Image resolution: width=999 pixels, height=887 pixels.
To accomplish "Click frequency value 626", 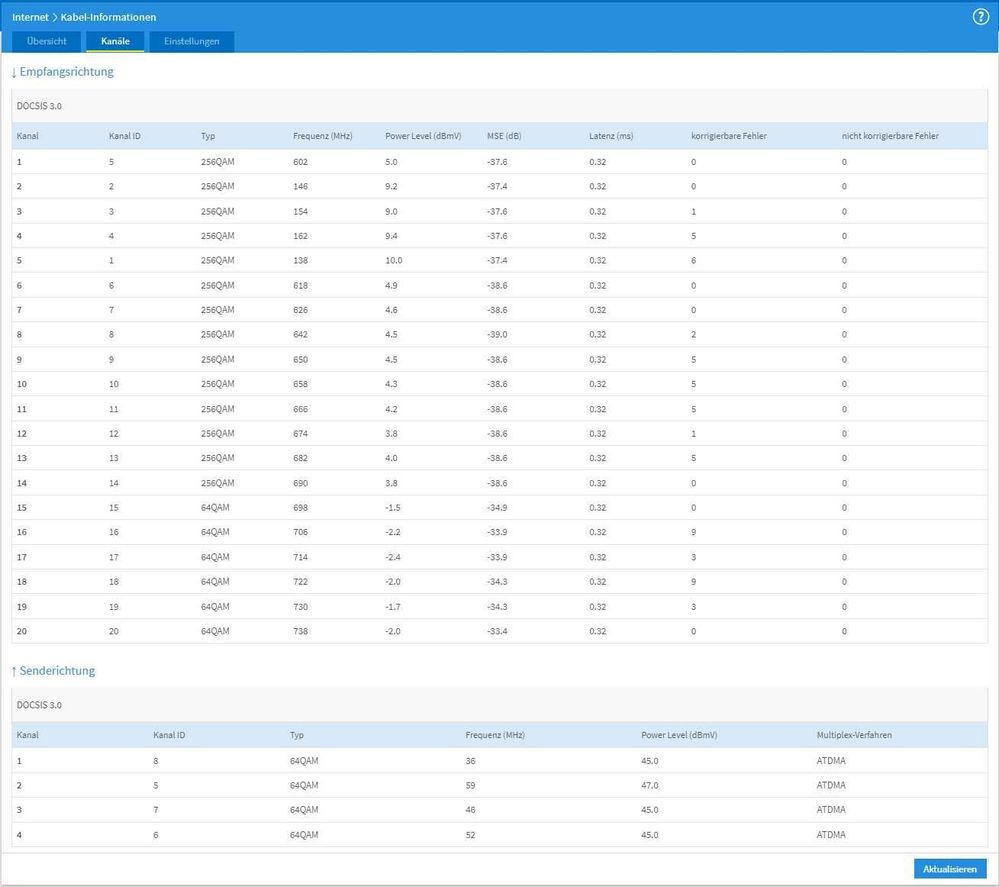I will pos(300,310).
